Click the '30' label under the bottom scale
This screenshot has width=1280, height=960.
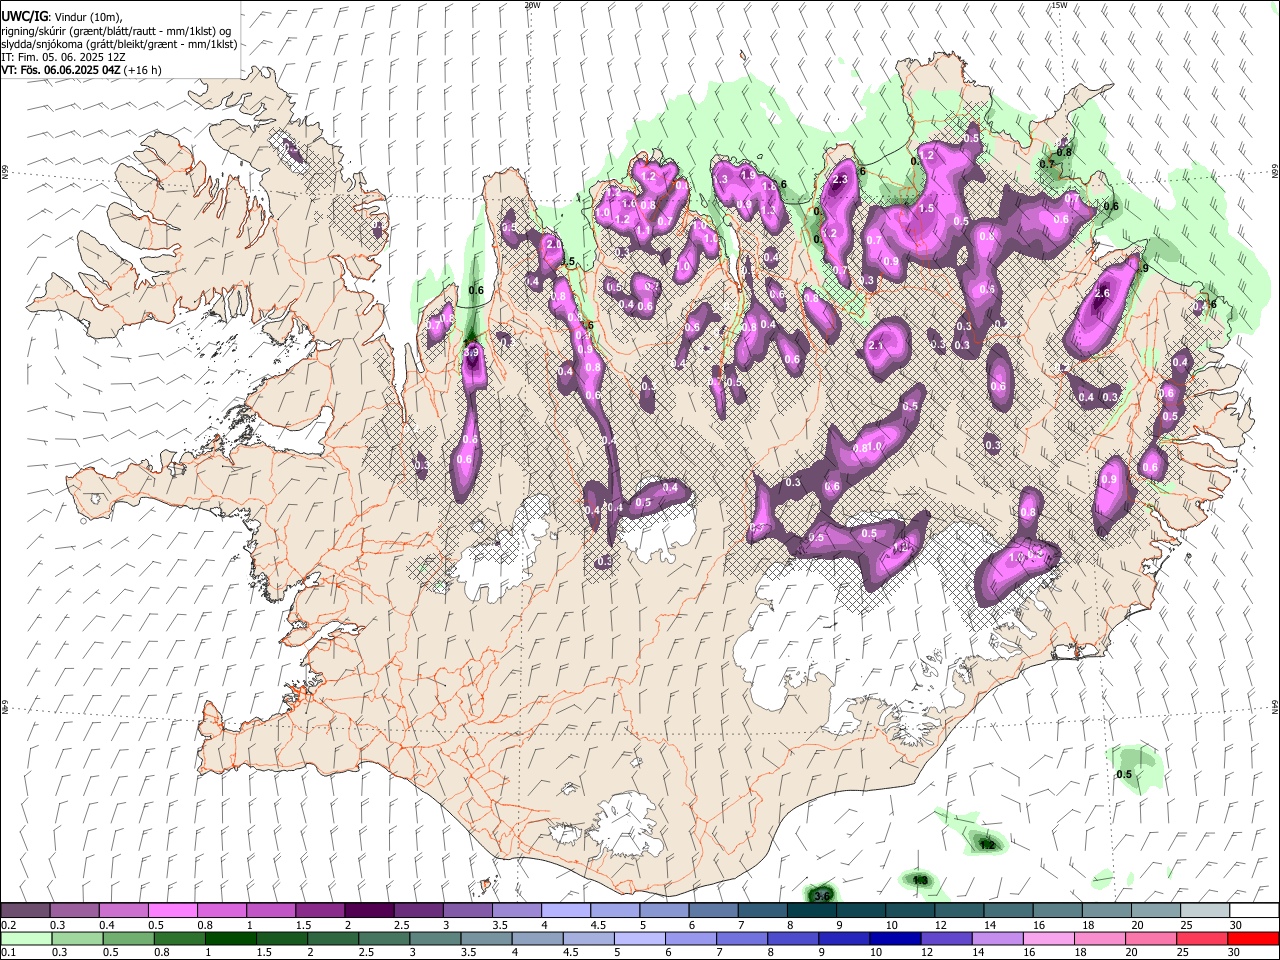coord(1236,952)
